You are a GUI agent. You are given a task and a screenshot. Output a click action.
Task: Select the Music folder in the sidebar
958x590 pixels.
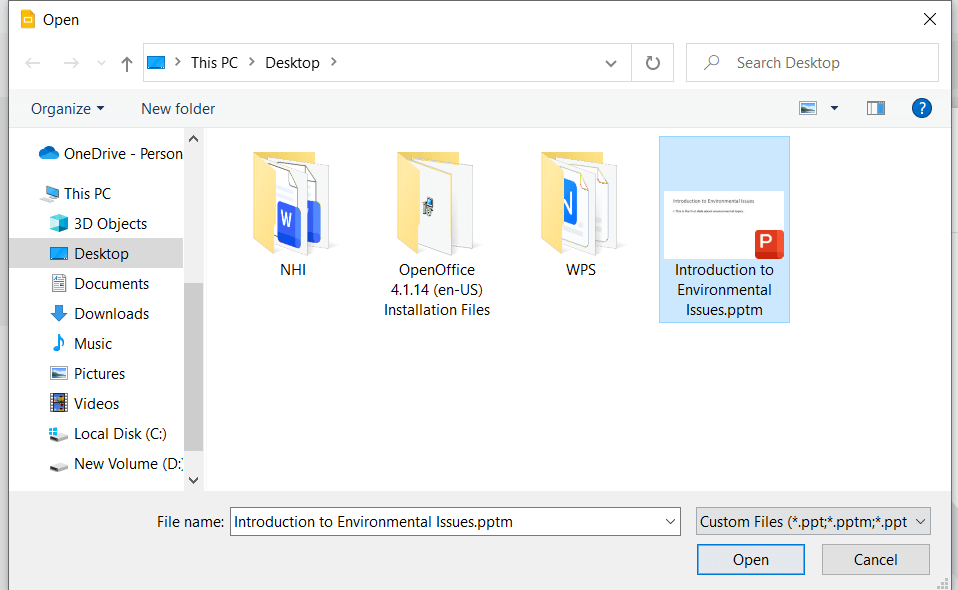94,343
